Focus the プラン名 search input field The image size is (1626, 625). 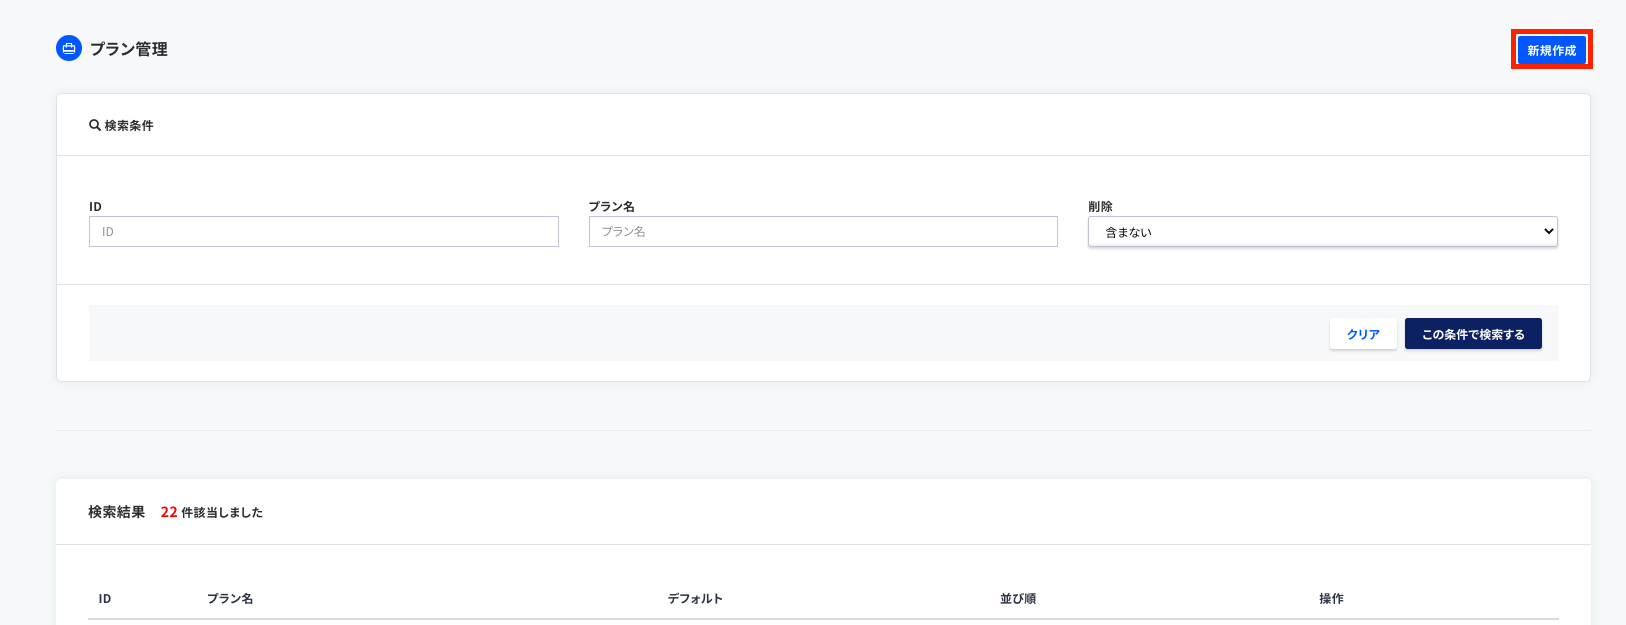pos(823,231)
